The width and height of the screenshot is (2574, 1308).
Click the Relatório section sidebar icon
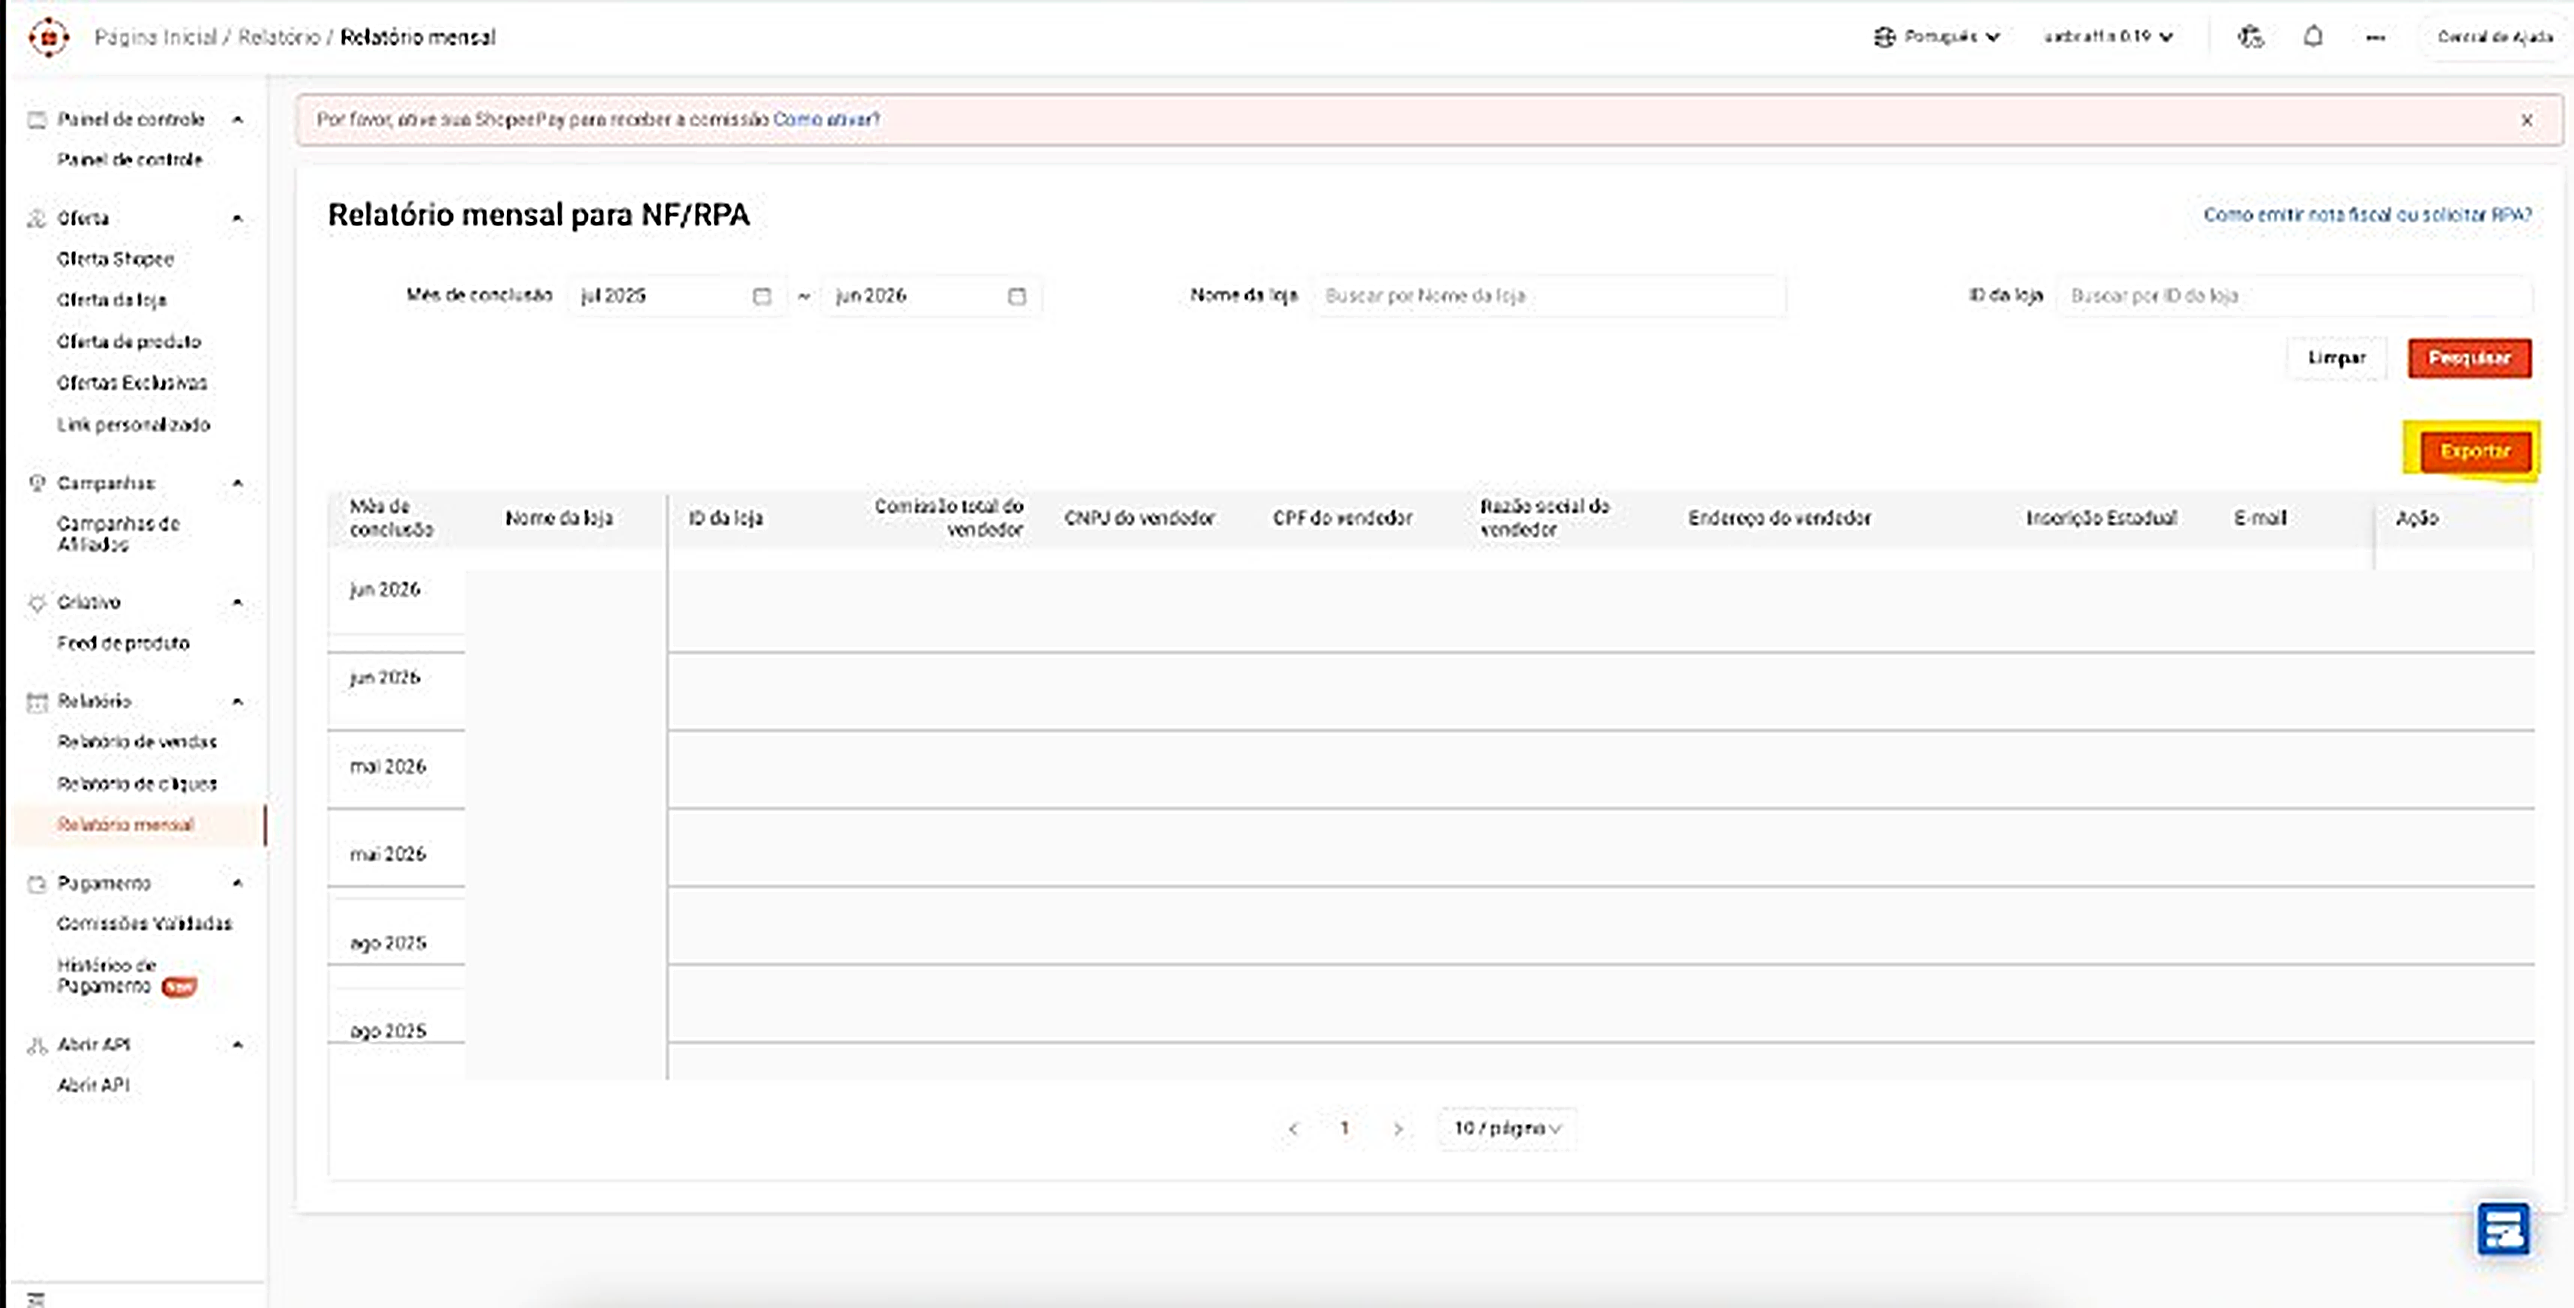coord(37,701)
